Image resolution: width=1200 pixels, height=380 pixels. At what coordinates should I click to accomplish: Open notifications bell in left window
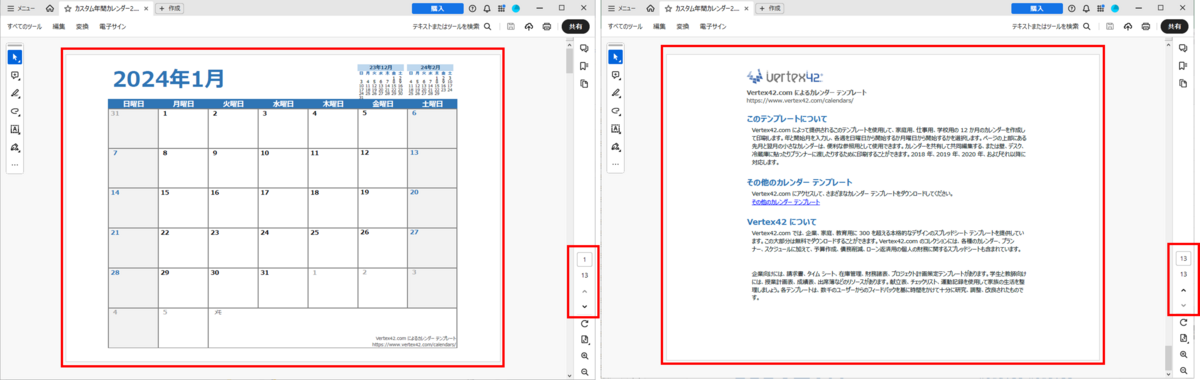[487, 8]
